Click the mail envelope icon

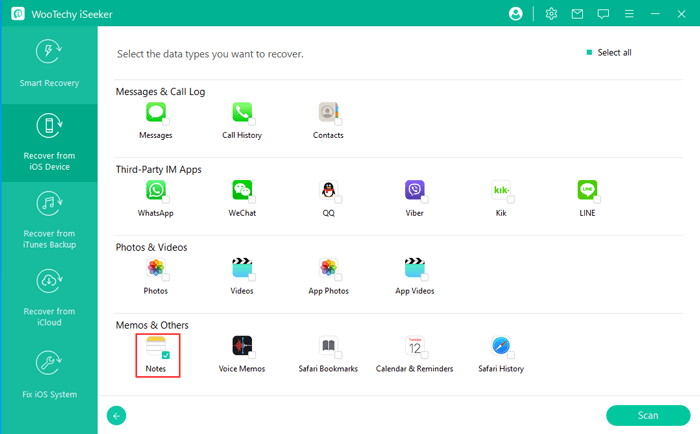tap(577, 14)
